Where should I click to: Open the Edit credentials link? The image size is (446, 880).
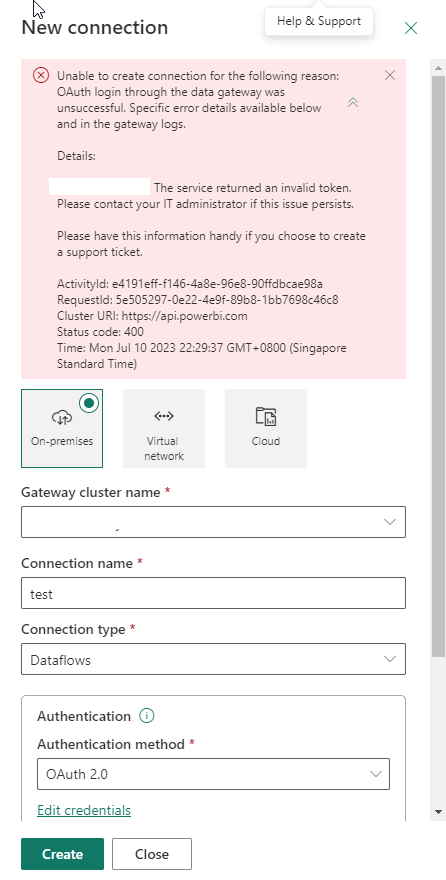tap(84, 810)
